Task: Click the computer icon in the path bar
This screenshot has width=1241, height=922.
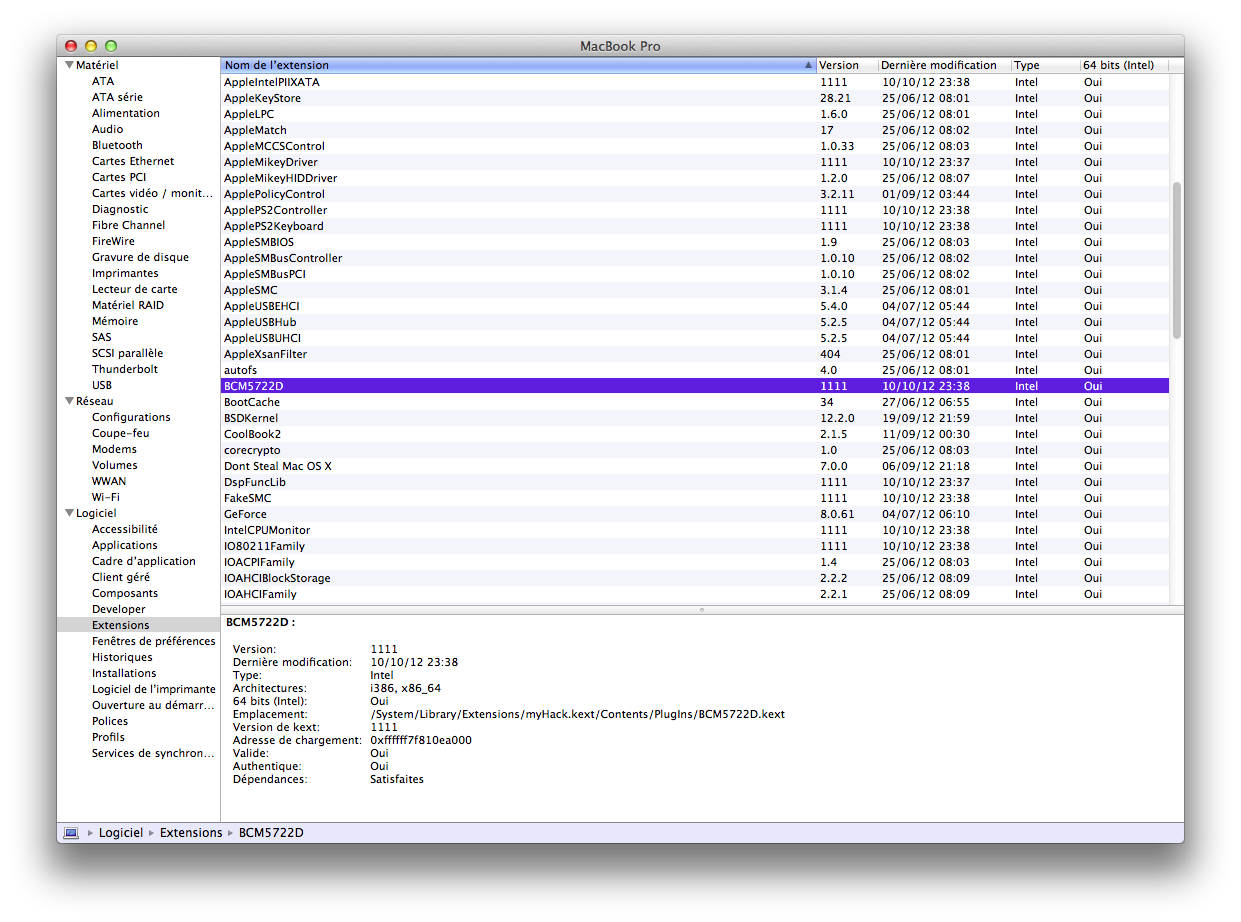Action: click(x=72, y=831)
